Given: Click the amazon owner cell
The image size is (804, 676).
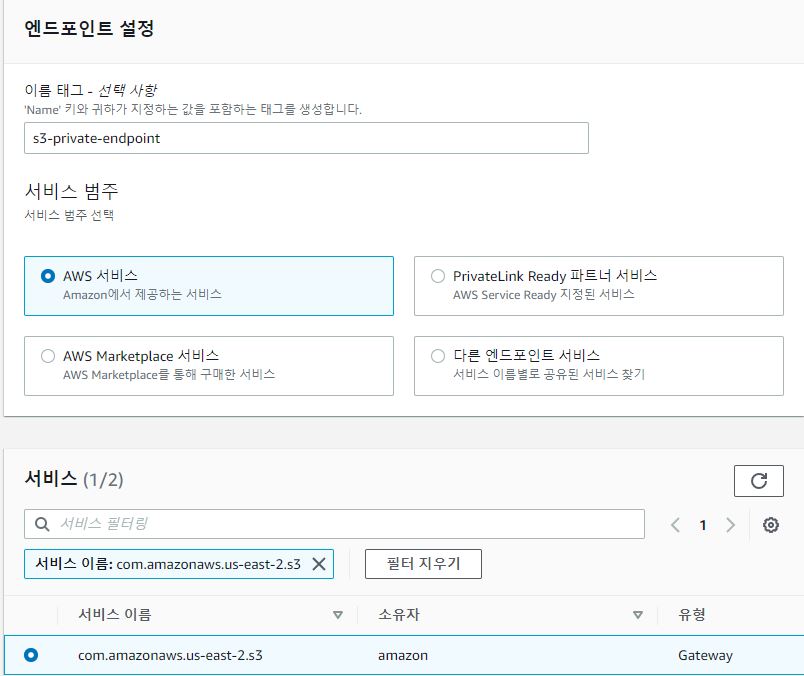Looking at the screenshot, I should 403,655.
